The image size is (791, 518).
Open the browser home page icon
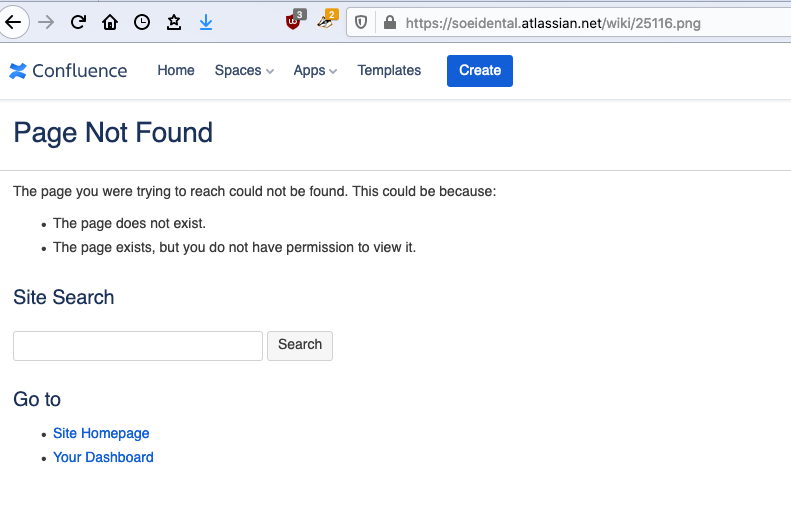click(110, 22)
